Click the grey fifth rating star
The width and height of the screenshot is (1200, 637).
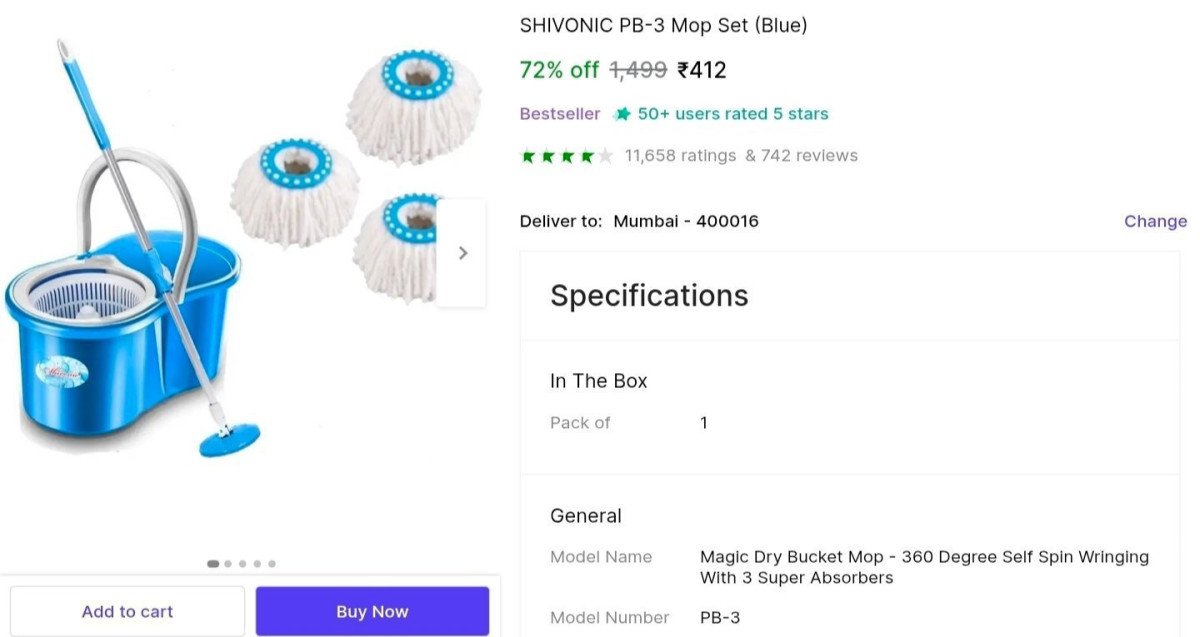point(605,155)
